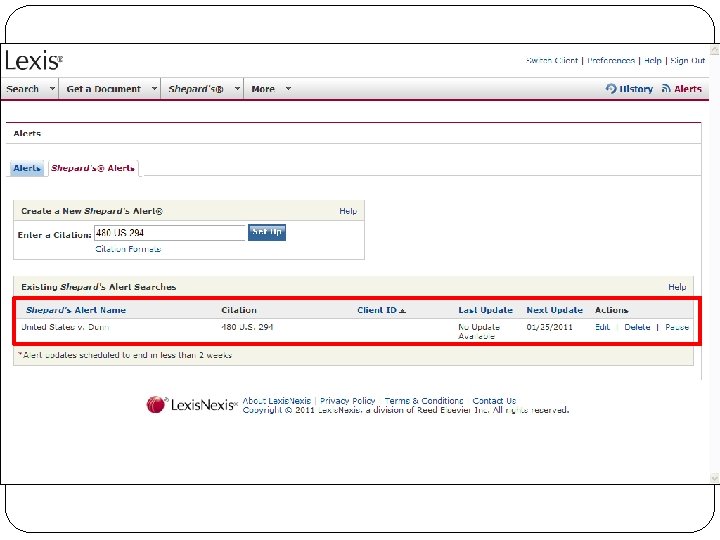Open About LexisNexis footer link

(276, 400)
